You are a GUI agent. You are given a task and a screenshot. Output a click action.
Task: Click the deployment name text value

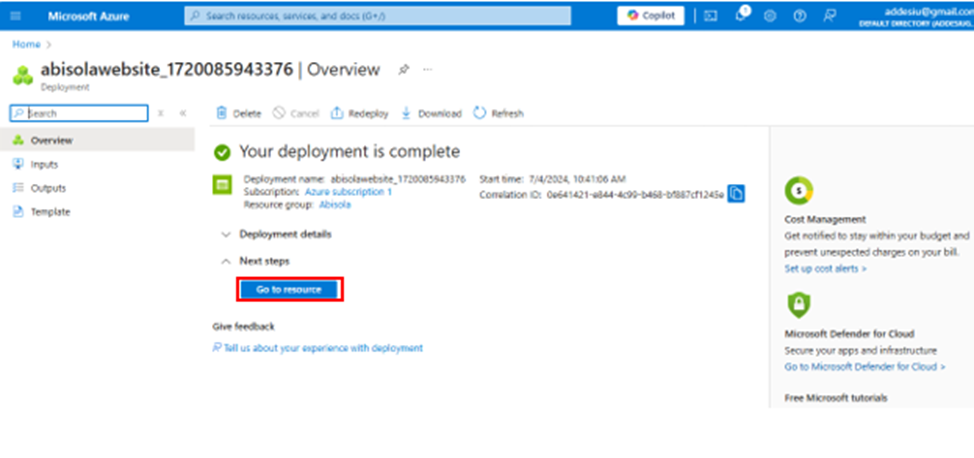click(398, 179)
